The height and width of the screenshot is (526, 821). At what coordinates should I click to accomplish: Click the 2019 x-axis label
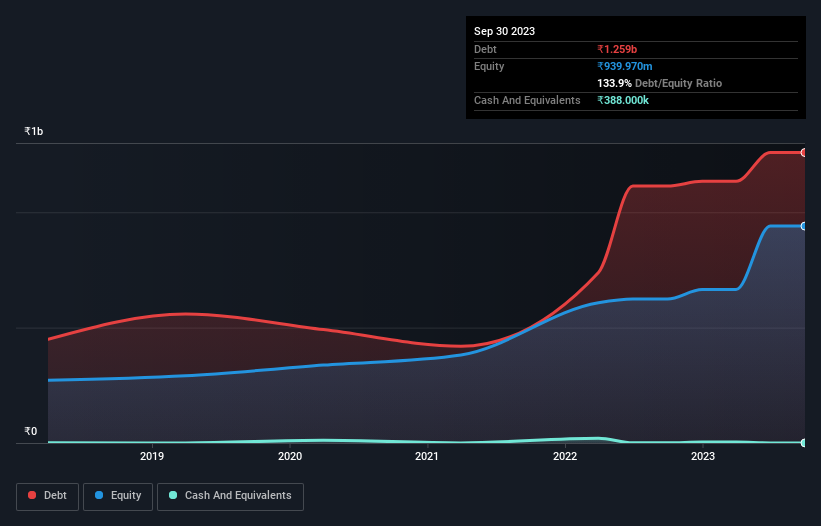(152, 456)
